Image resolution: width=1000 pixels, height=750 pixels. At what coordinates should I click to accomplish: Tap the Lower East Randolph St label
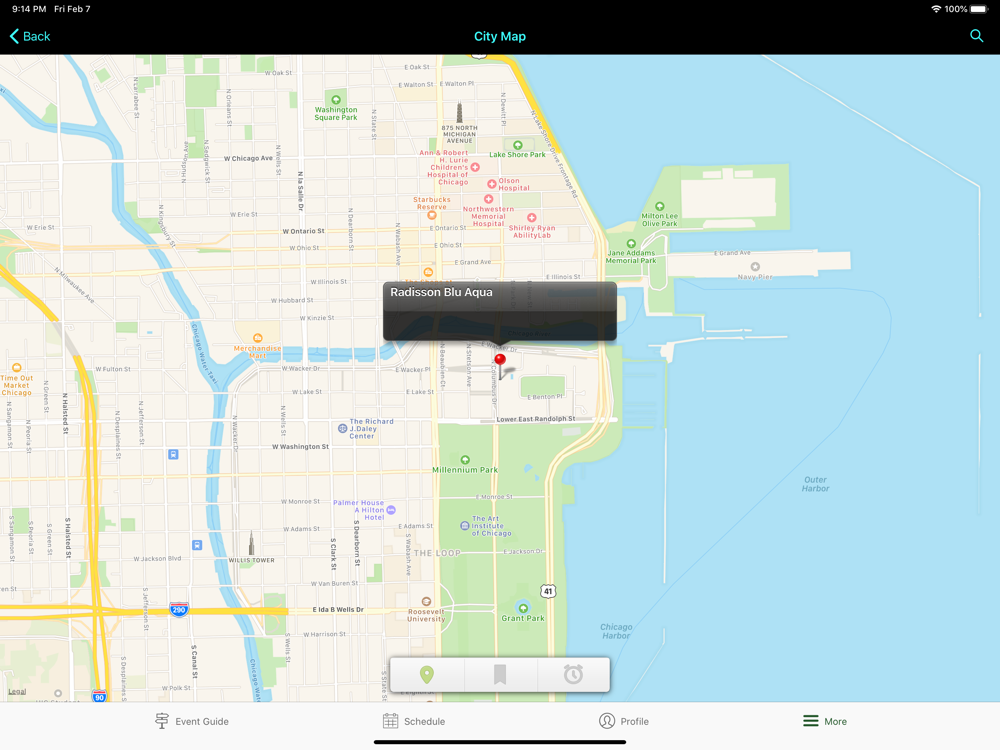[536, 419]
